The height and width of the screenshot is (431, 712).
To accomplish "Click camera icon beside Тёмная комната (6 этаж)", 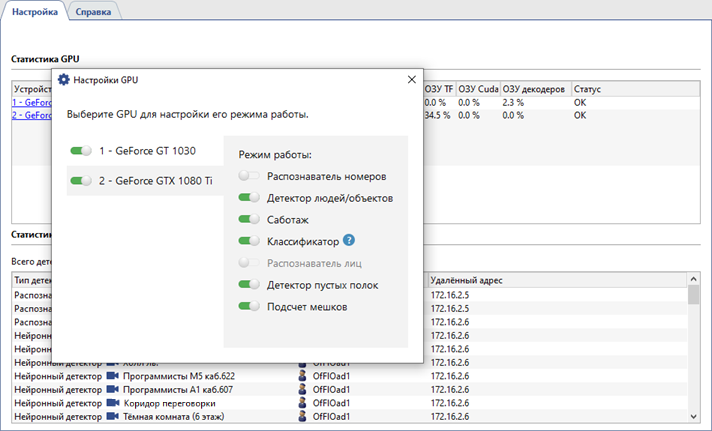I will (113, 415).
